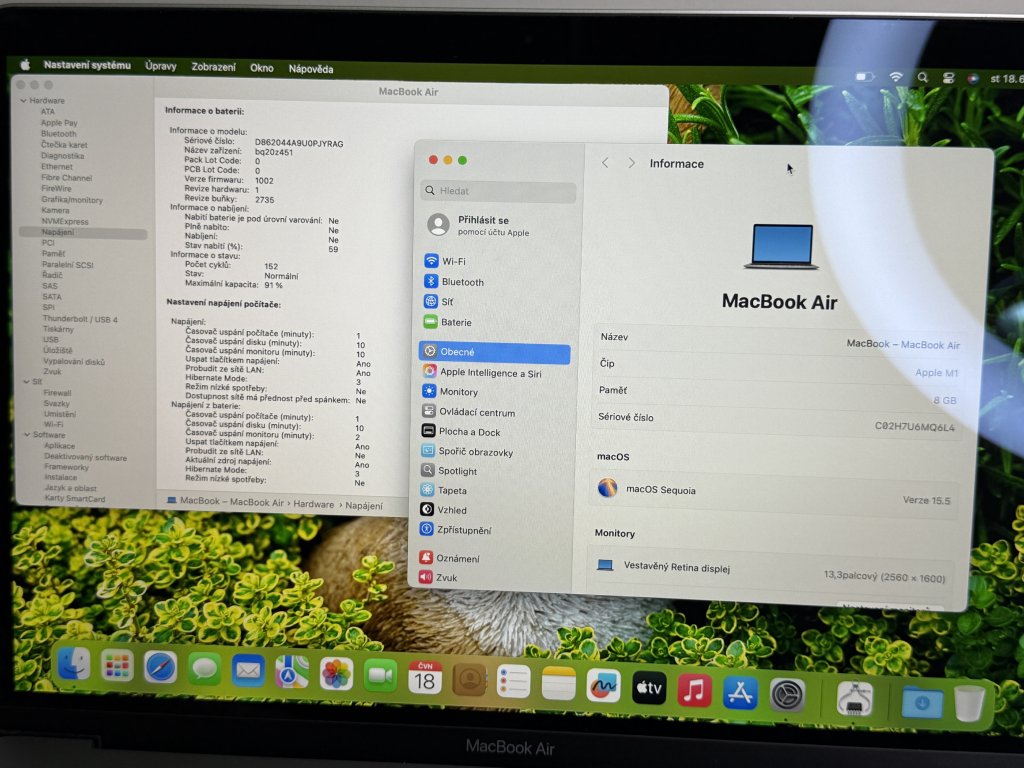
Task: Go forward using the right chevron in Settings
Action: point(631,163)
